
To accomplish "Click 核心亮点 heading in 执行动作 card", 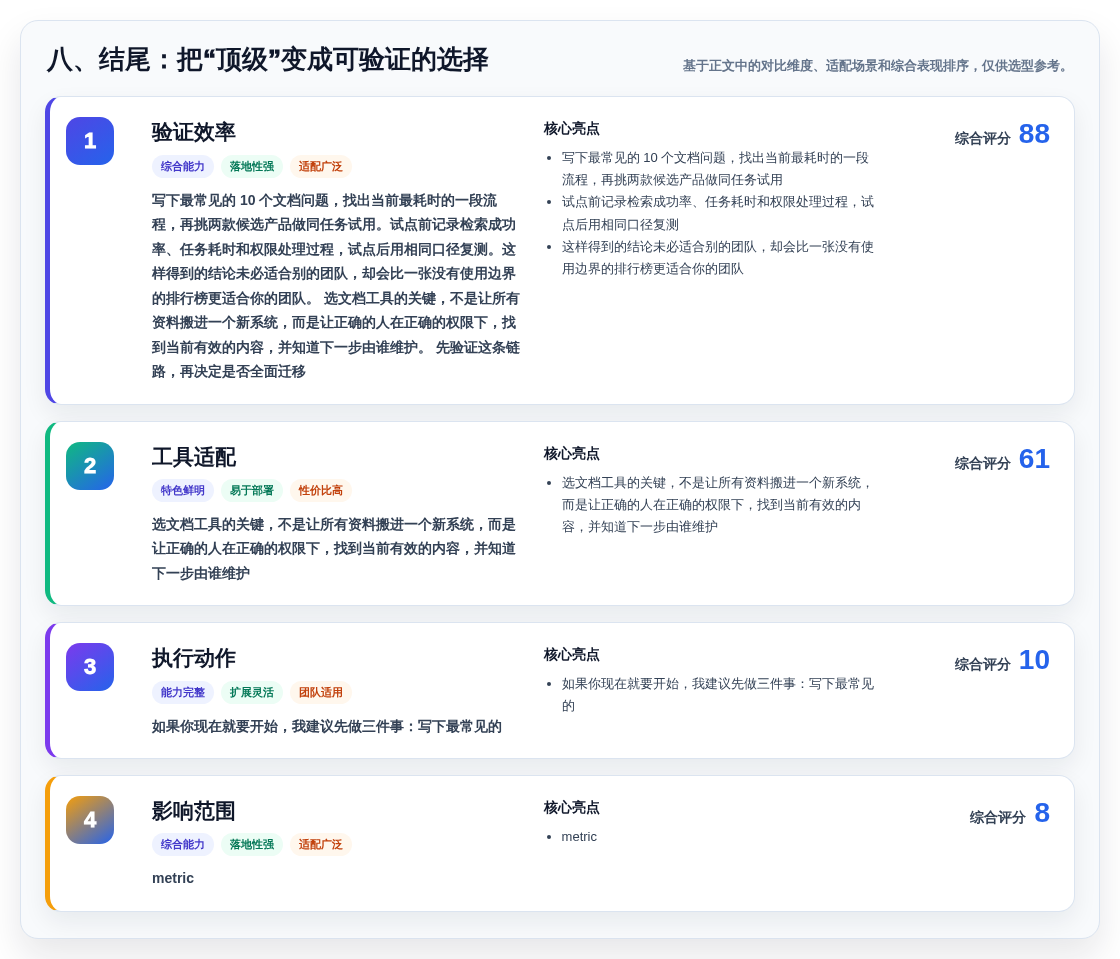I will coord(571,655).
